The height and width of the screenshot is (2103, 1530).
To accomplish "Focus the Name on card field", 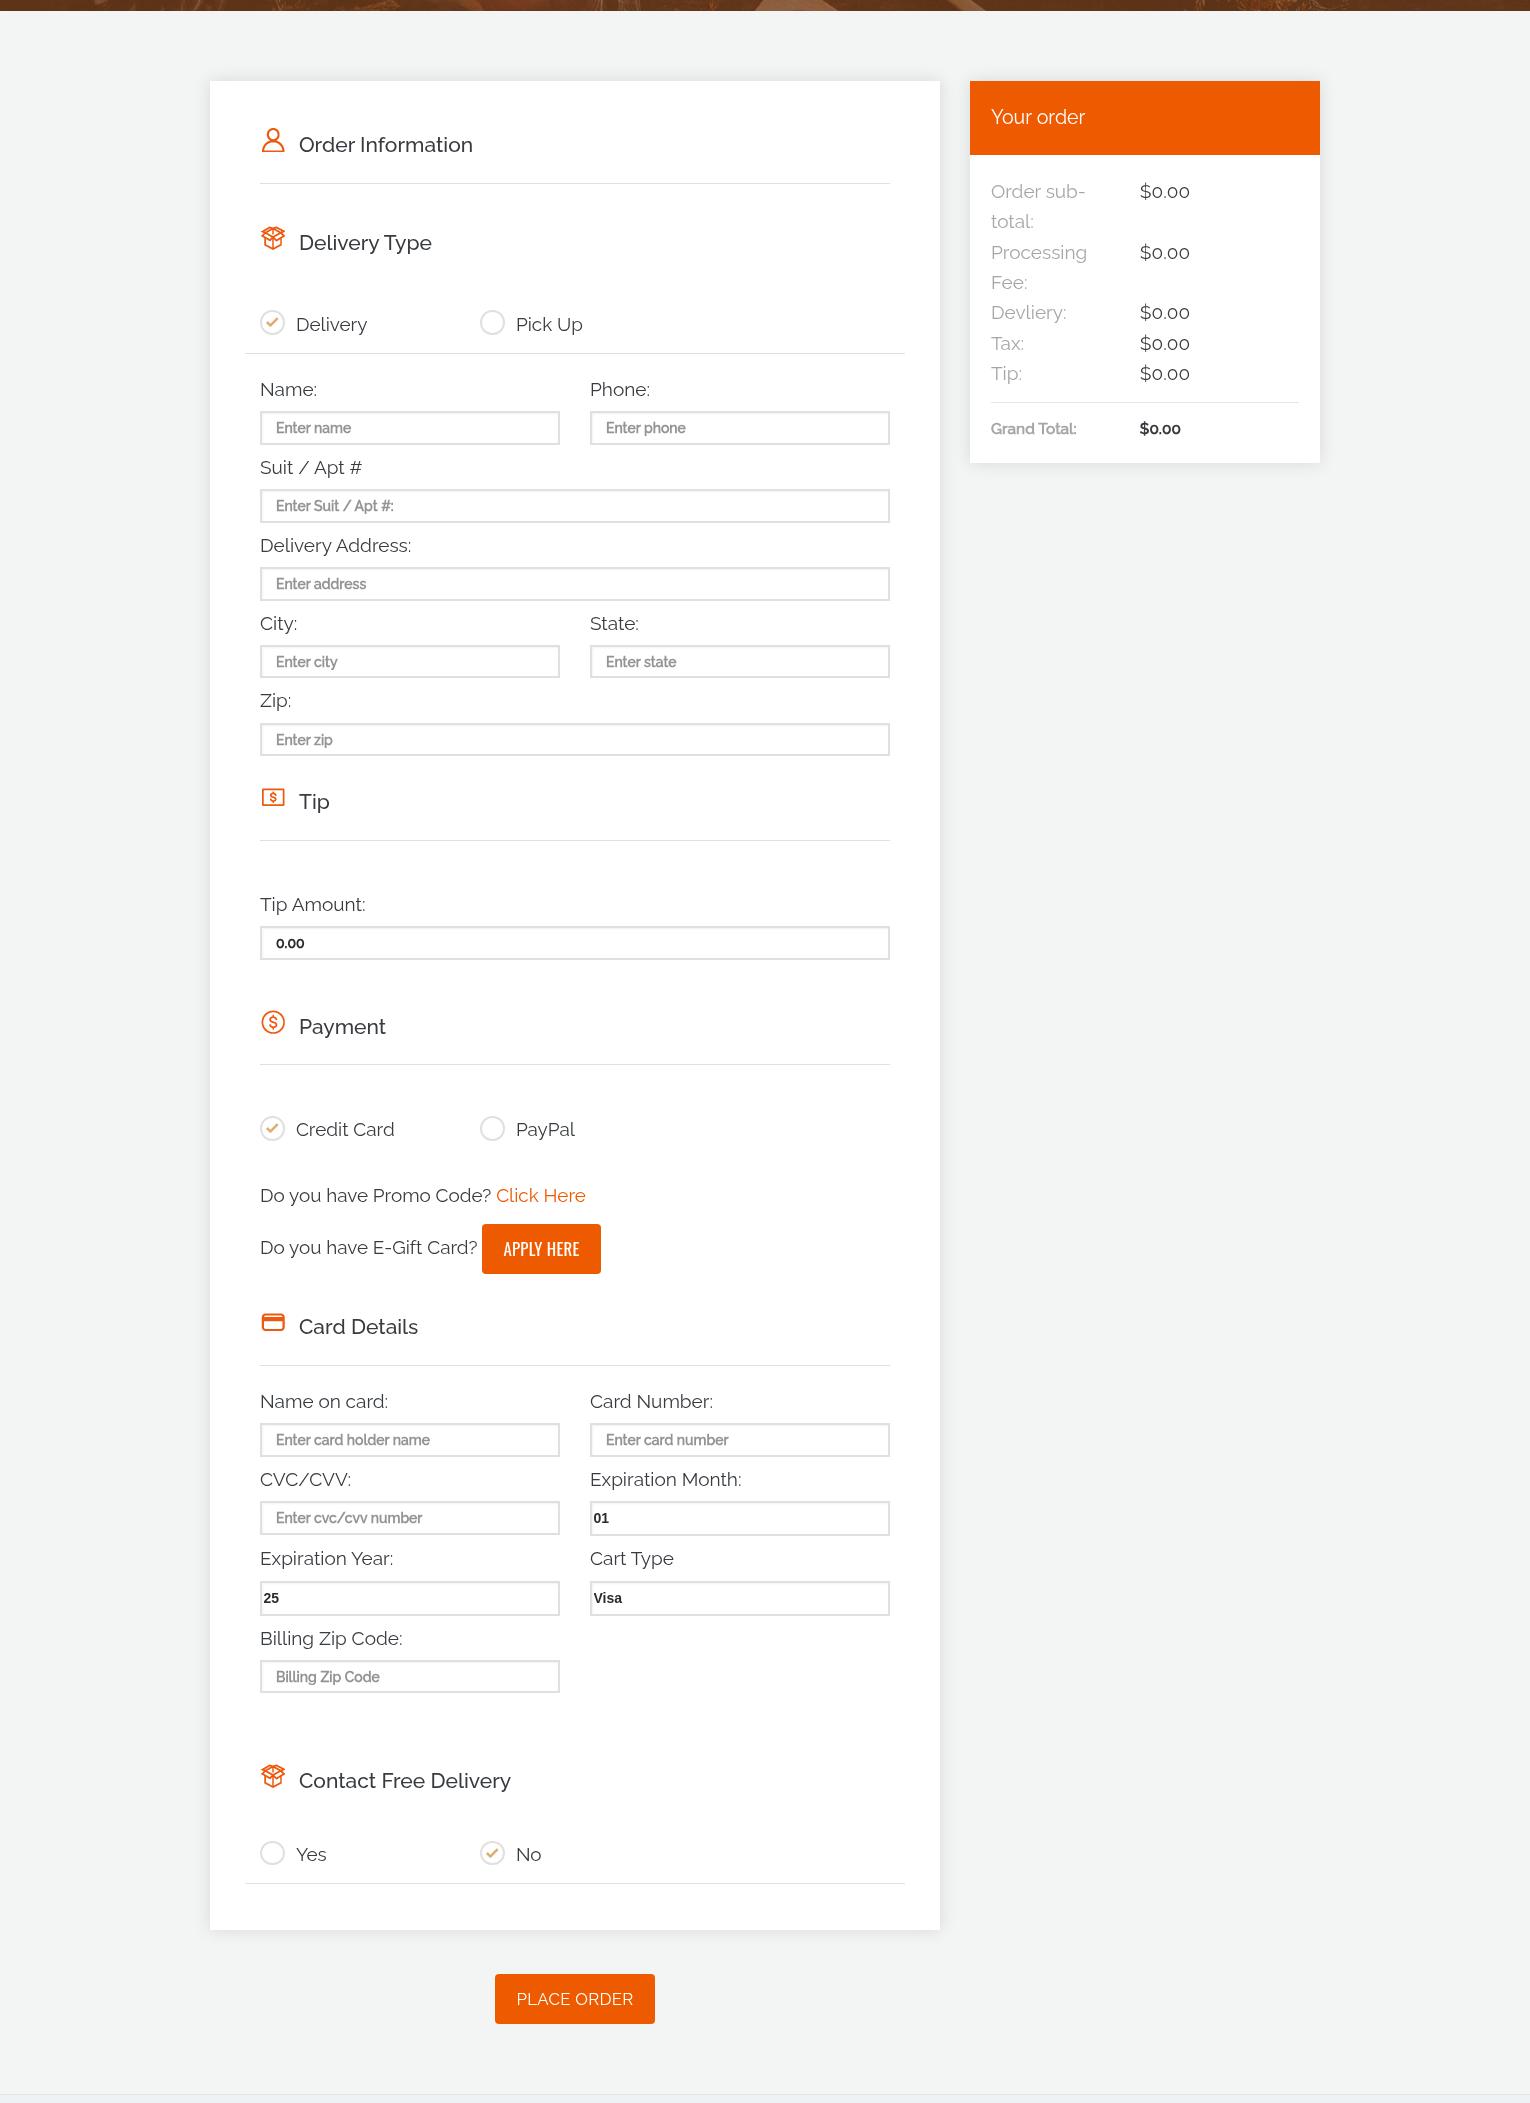I will pos(410,1440).
